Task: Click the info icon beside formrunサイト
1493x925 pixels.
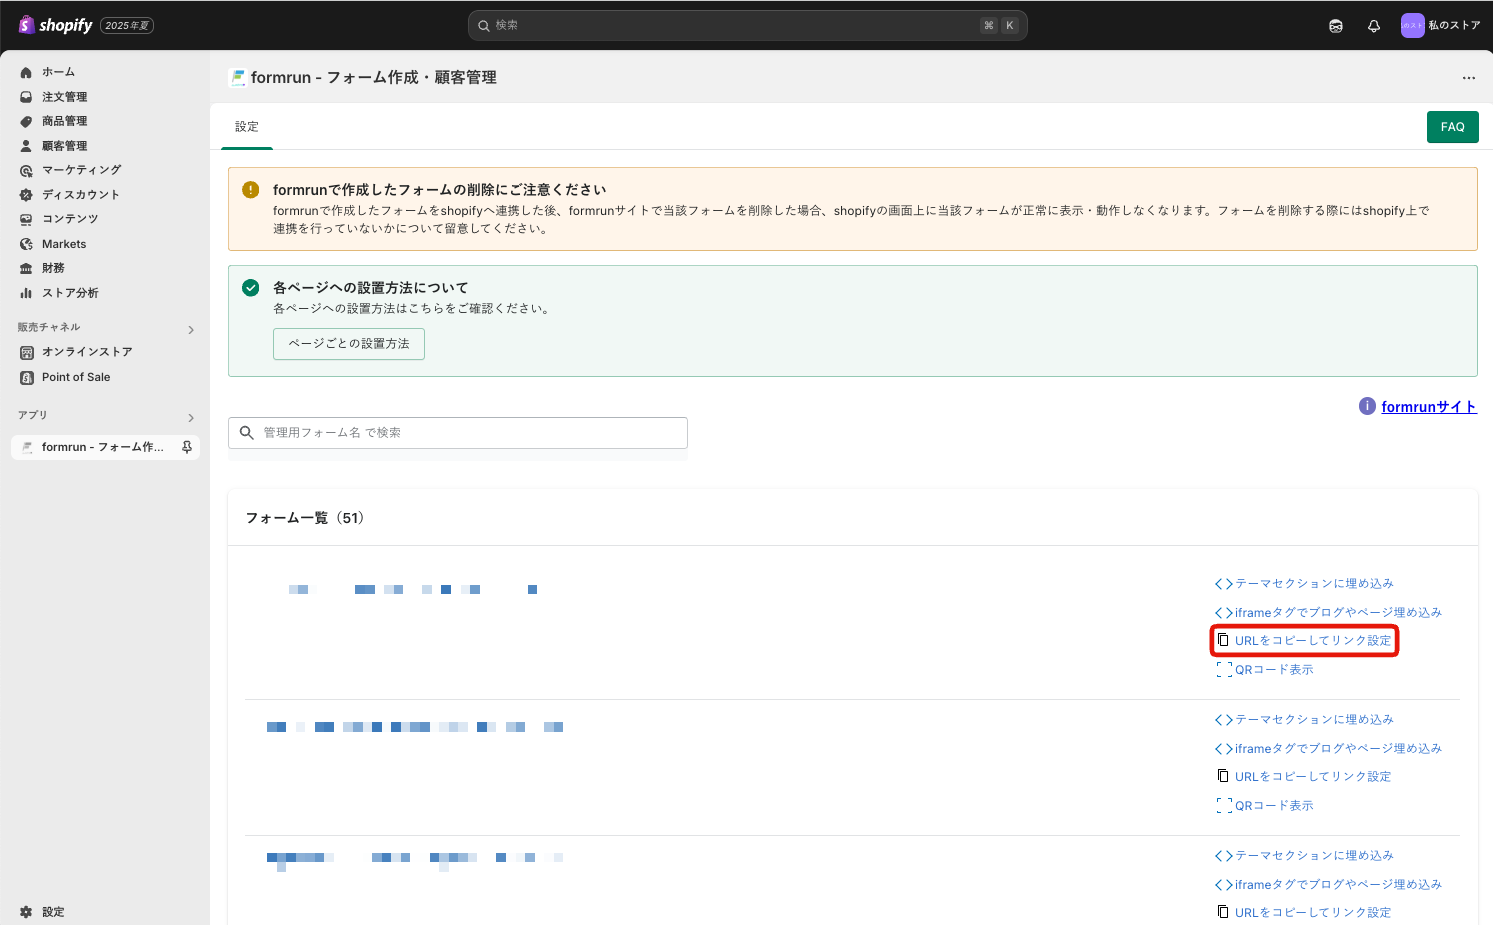Action: 1367,406
